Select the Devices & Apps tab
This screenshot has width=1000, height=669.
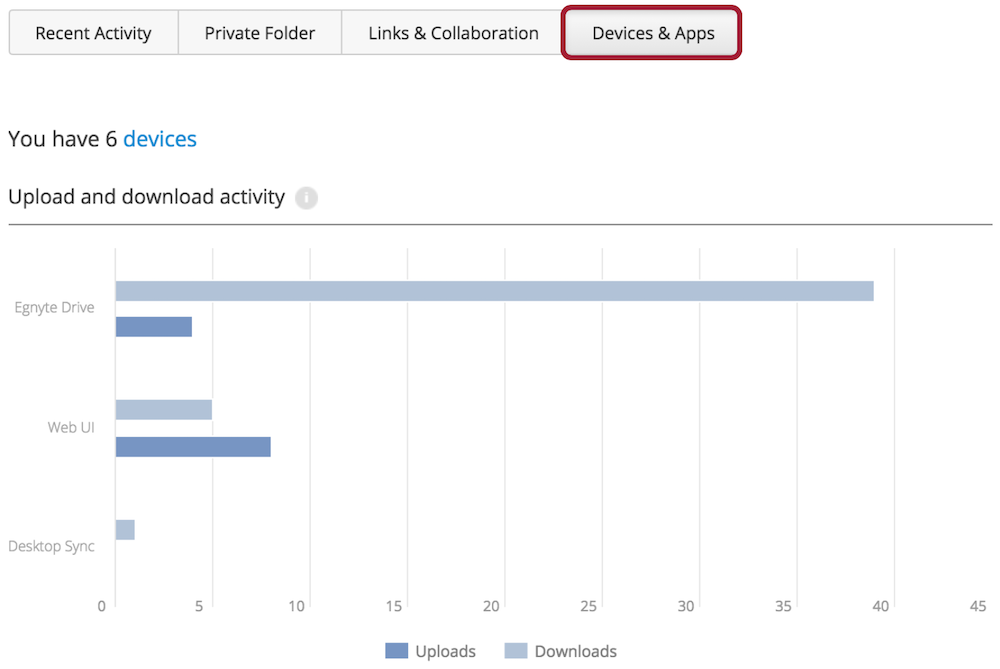point(652,33)
